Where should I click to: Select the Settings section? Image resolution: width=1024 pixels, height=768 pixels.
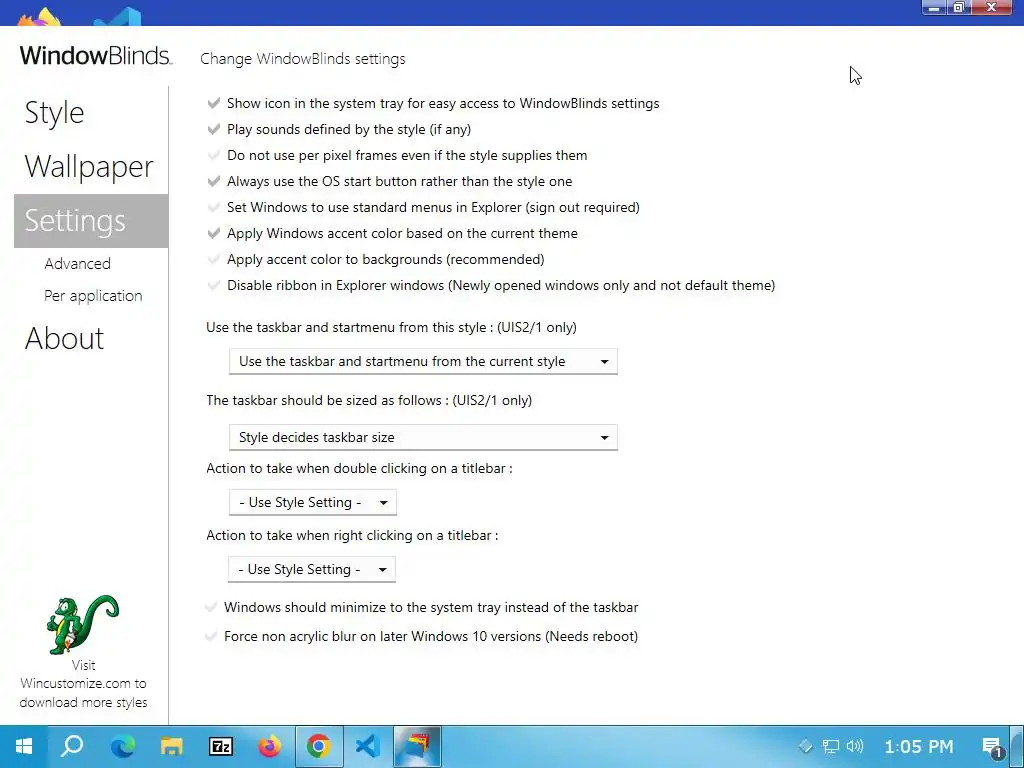tap(91, 221)
